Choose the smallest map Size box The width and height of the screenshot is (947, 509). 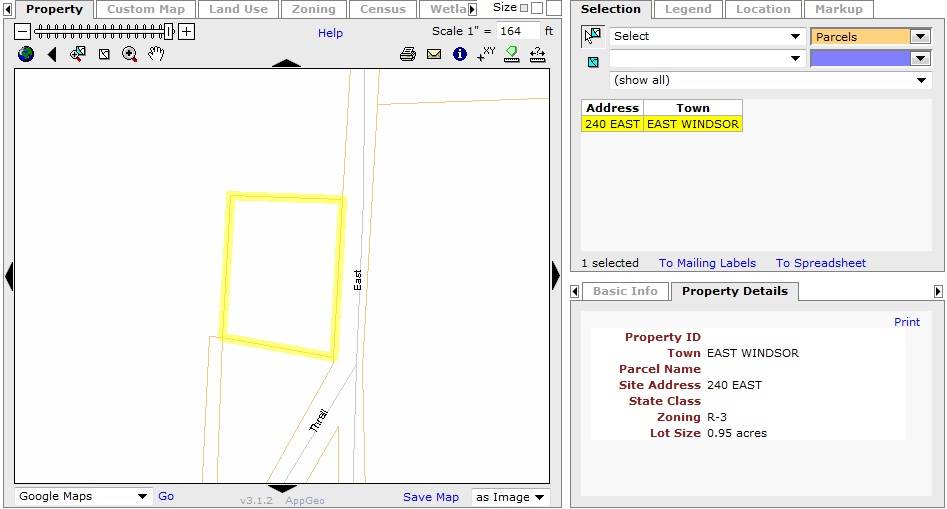click(524, 8)
